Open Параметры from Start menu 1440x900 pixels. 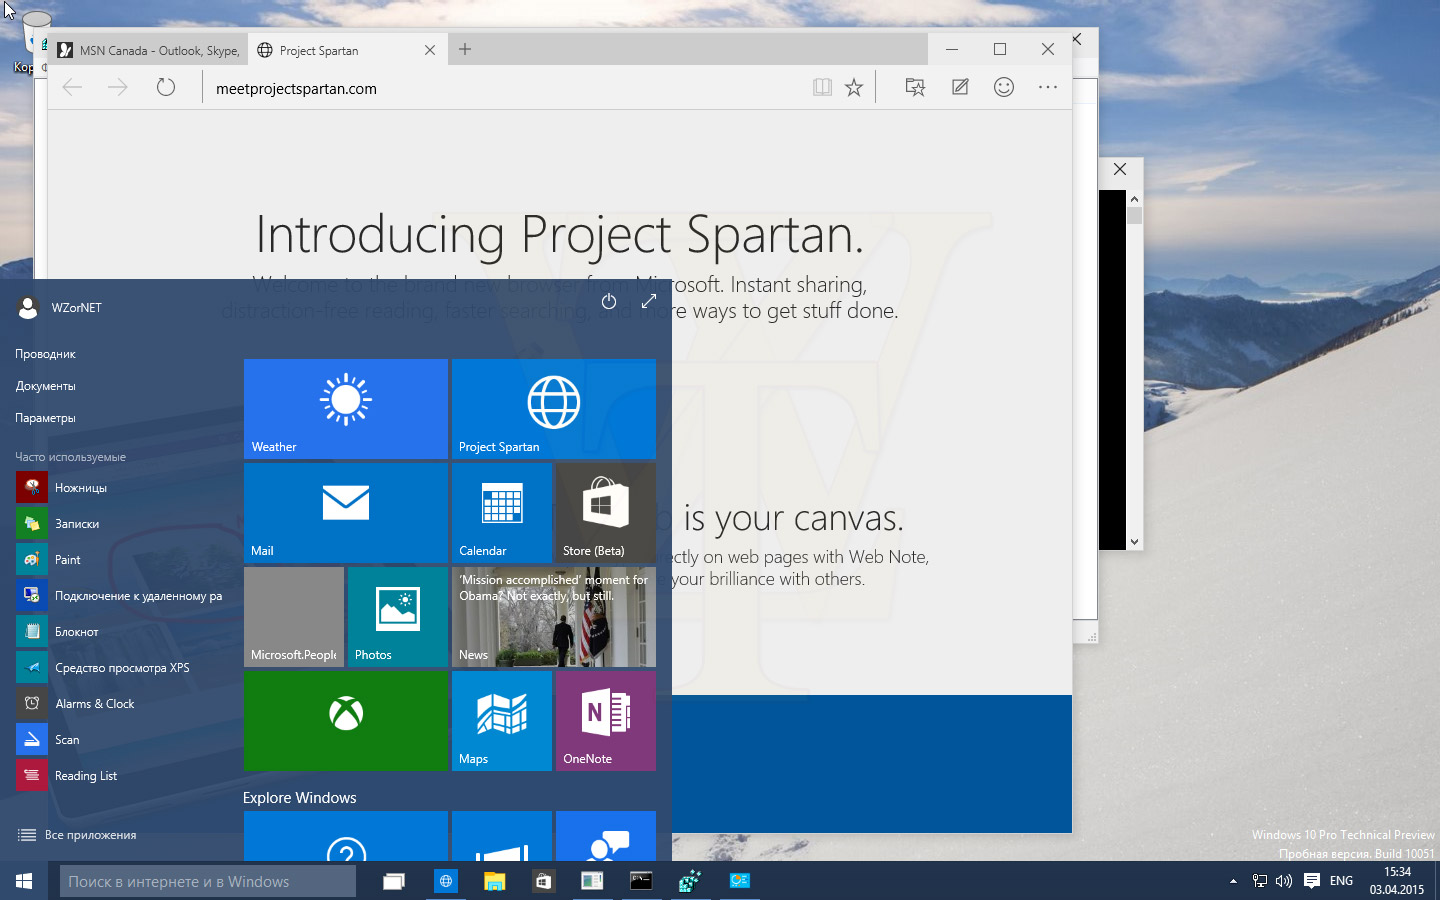point(45,418)
